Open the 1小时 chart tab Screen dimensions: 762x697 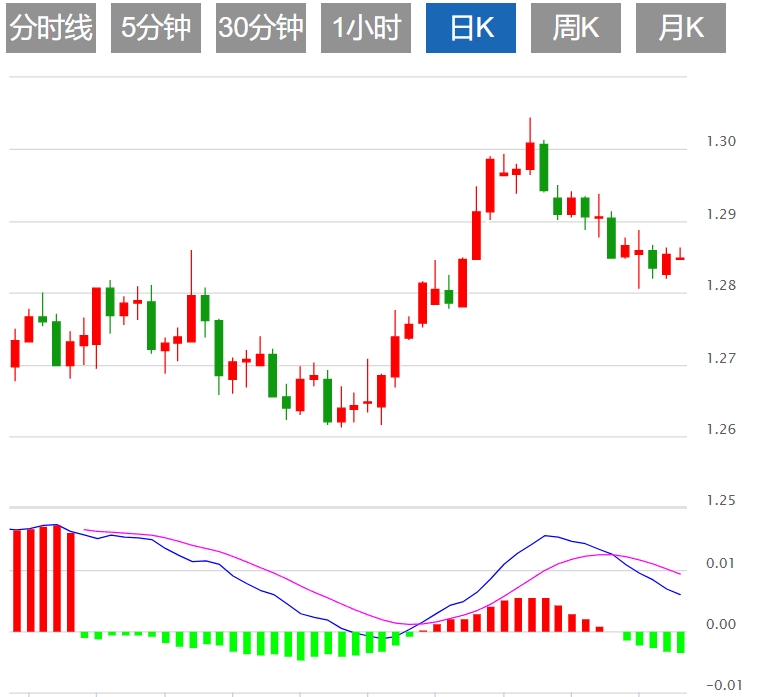[366, 28]
